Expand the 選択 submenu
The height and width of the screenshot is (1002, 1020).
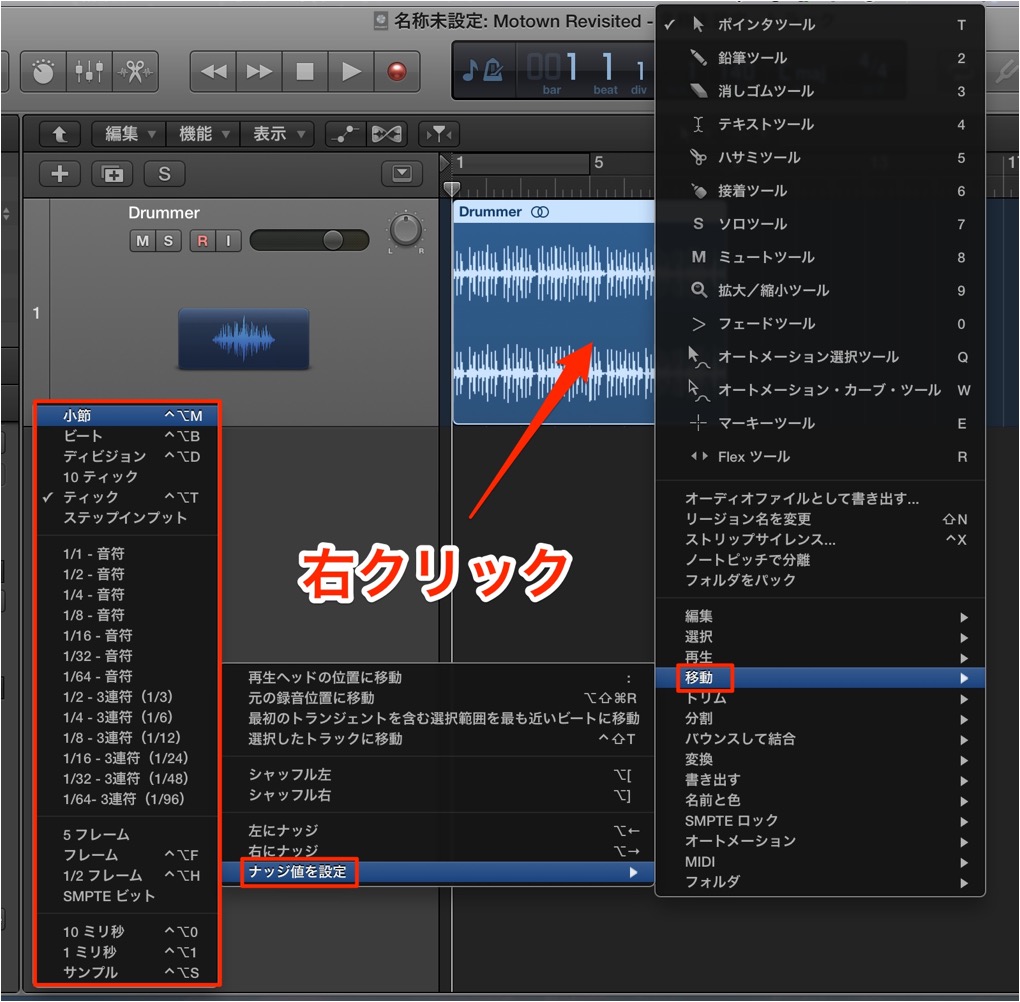pyautogui.click(x=820, y=637)
